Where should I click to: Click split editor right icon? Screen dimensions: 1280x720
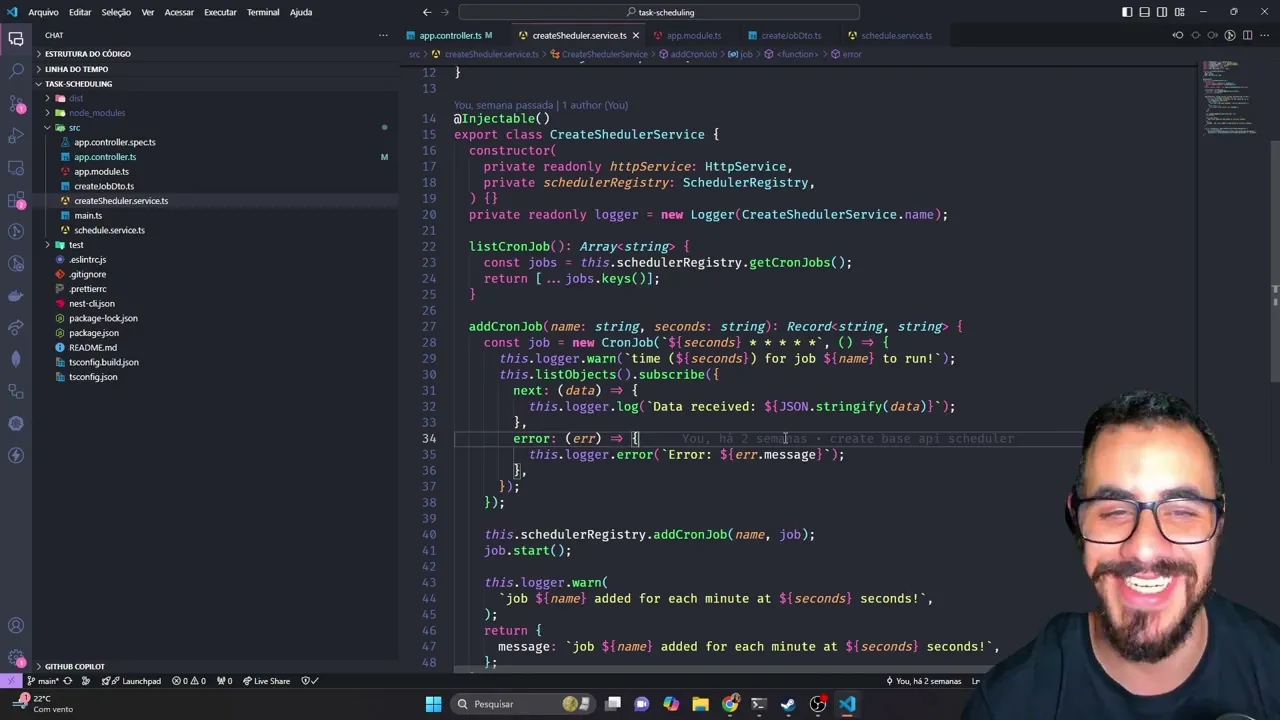pyautogui.click(x=1247, y=35)
